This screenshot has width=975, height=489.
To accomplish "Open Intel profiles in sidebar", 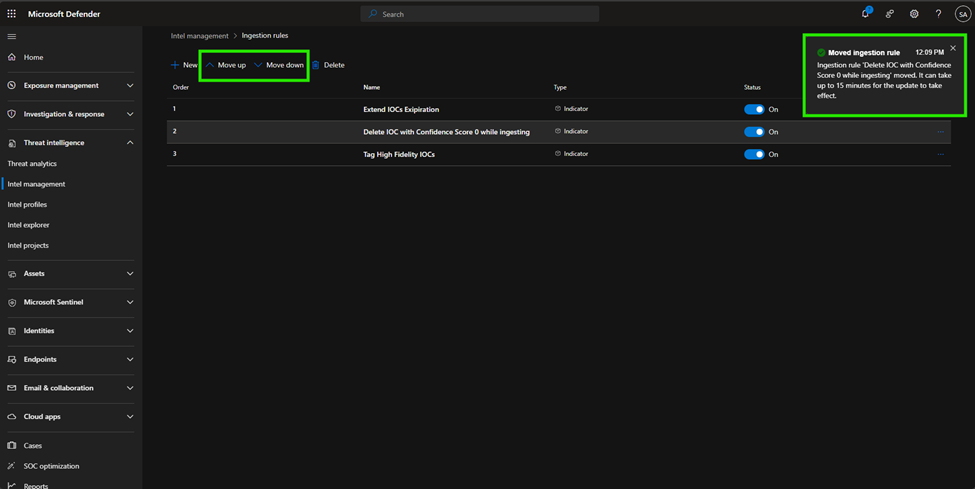I will point(27,204).
